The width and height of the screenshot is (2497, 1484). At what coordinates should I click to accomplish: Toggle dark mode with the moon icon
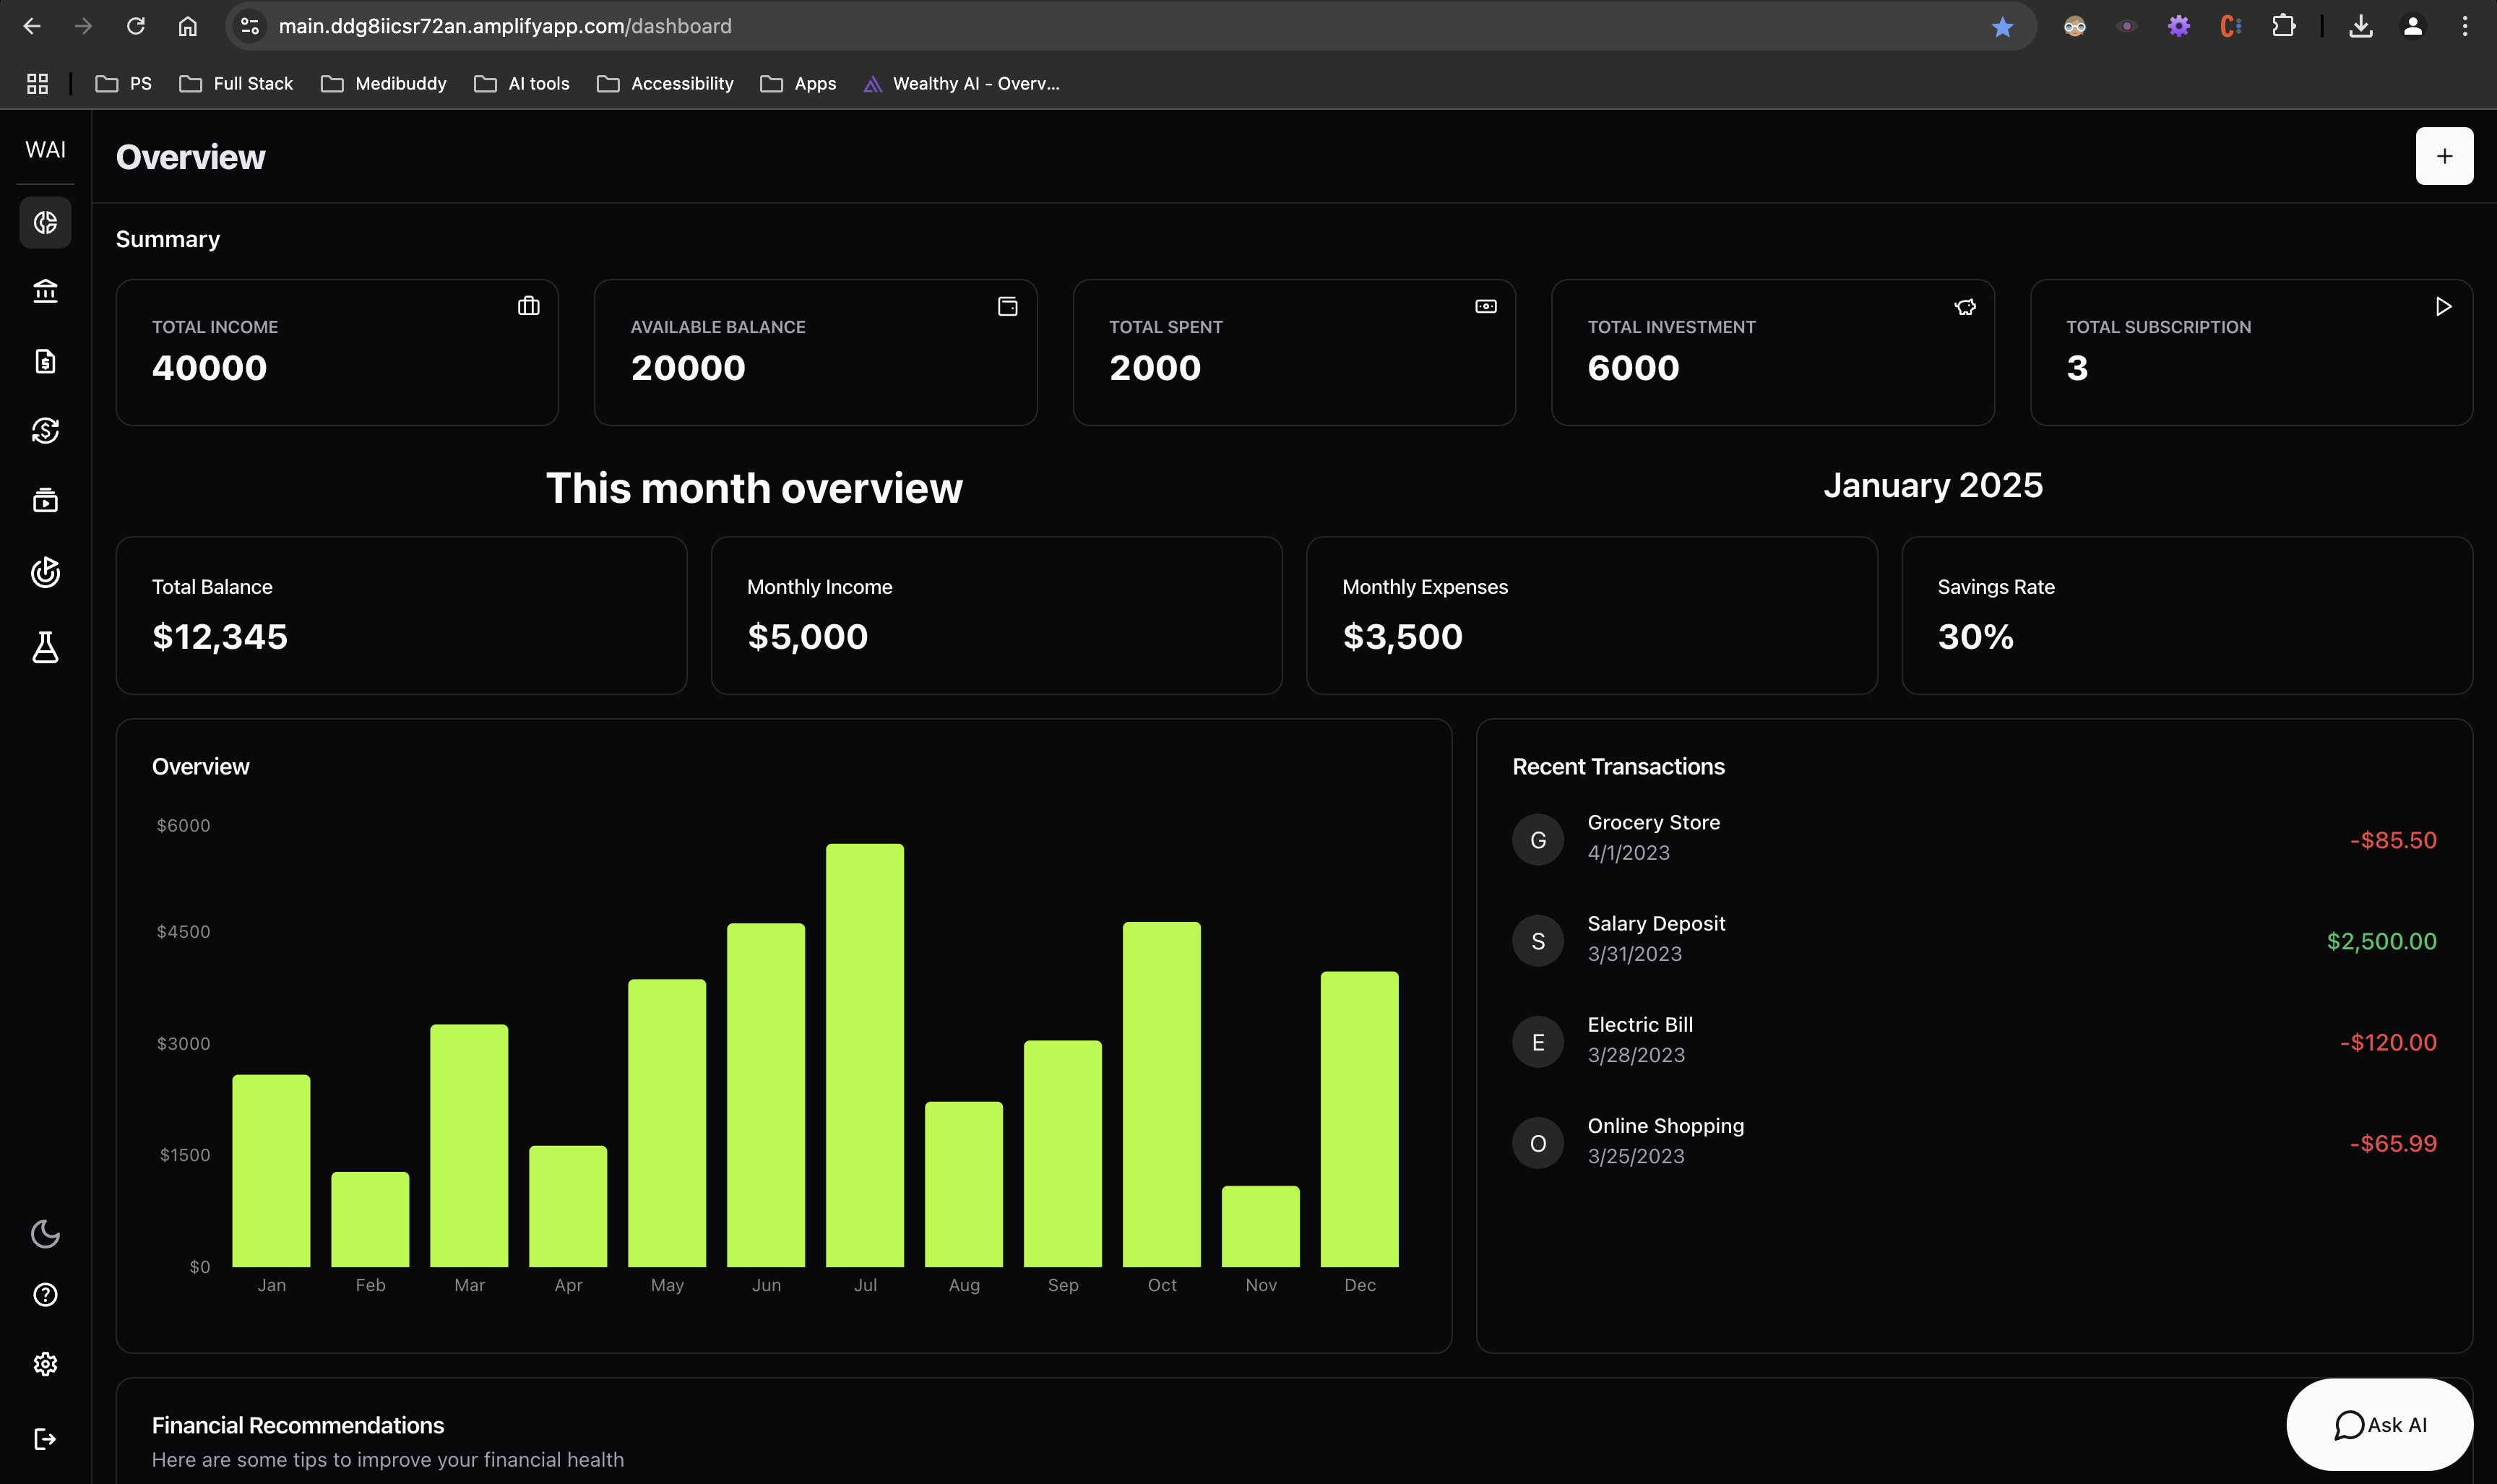coord(45,1234)
